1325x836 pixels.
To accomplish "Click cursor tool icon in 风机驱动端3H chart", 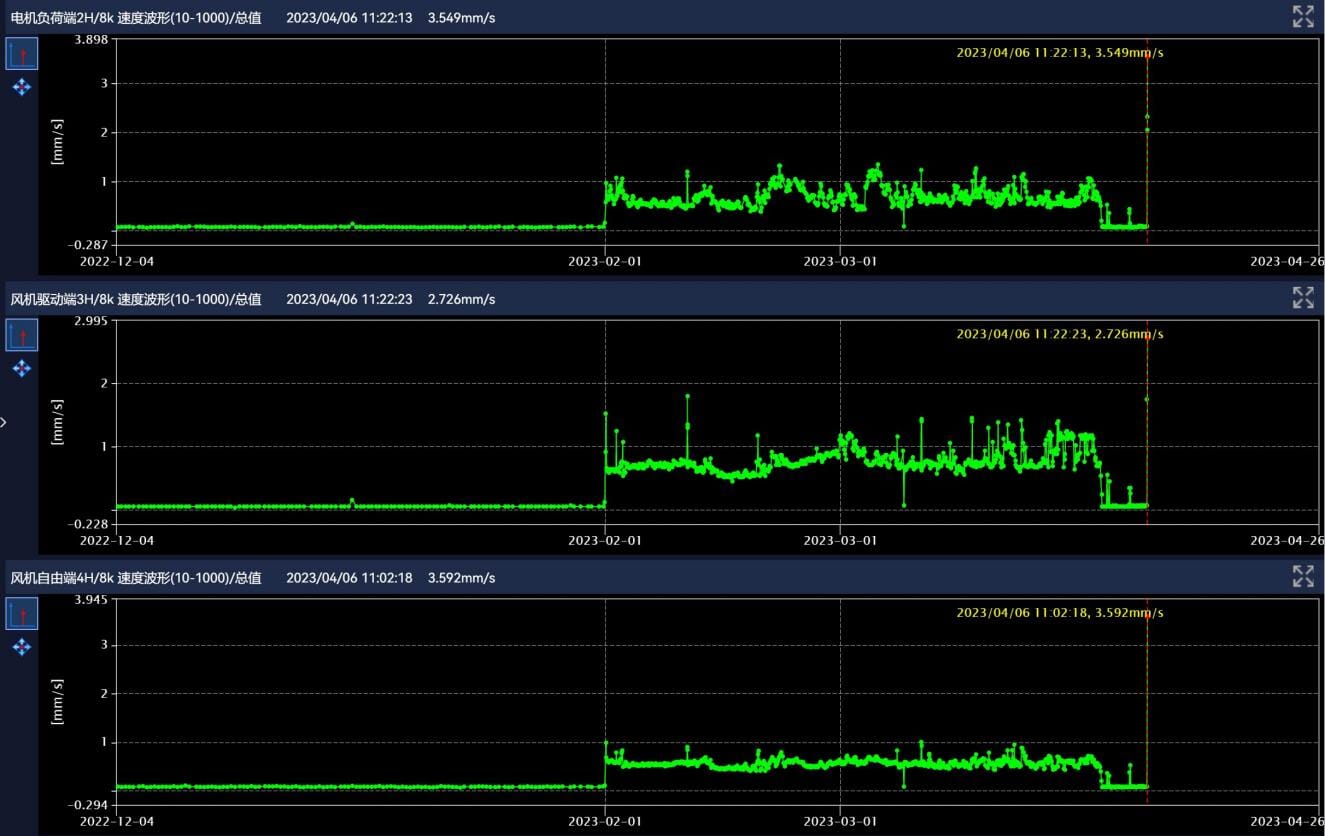I will point(22,335).
